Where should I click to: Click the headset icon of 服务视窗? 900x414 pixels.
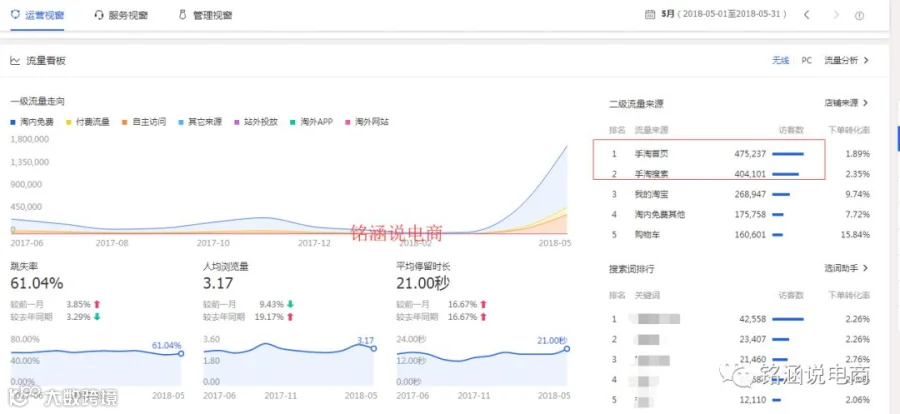[99, 15]
